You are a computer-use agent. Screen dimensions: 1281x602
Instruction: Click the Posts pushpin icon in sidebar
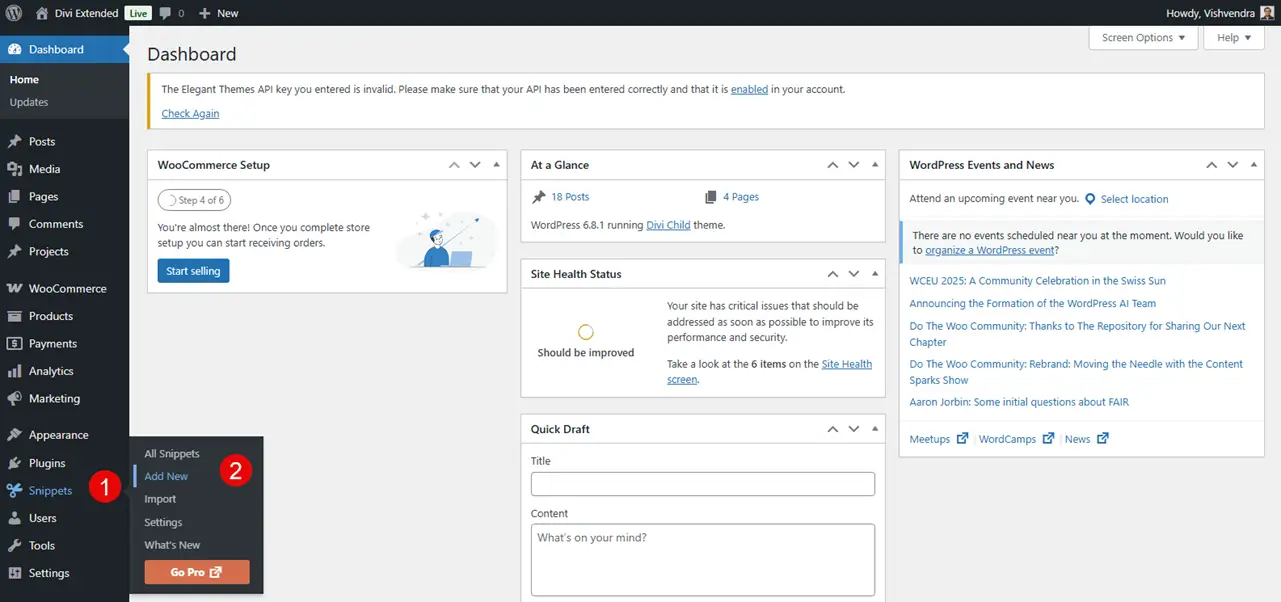coord(14,142)
